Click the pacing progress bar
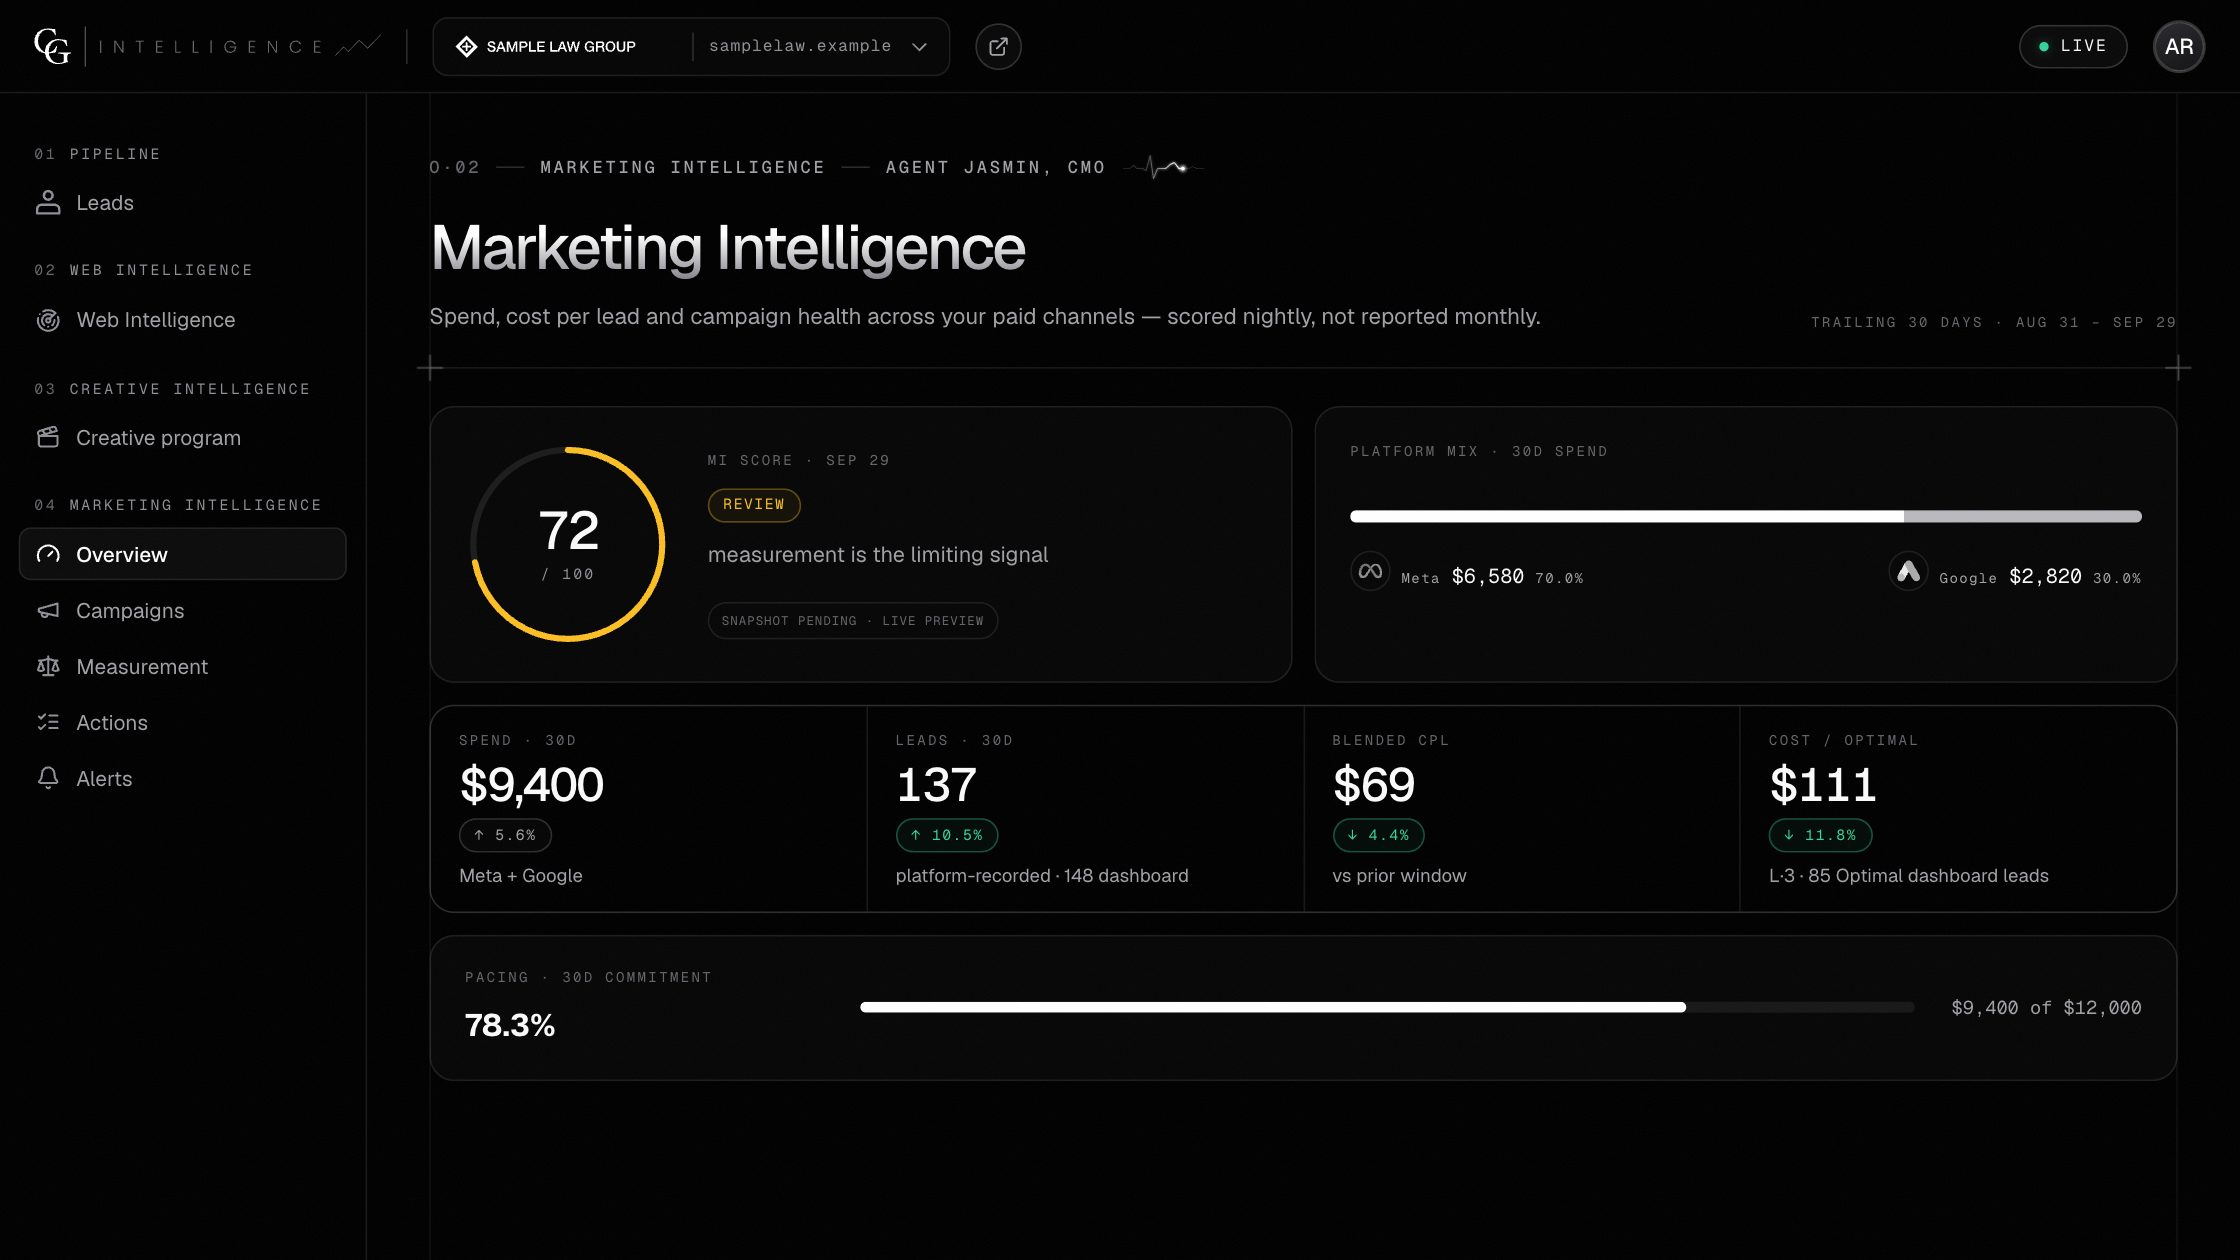 coord(1387,1007)
